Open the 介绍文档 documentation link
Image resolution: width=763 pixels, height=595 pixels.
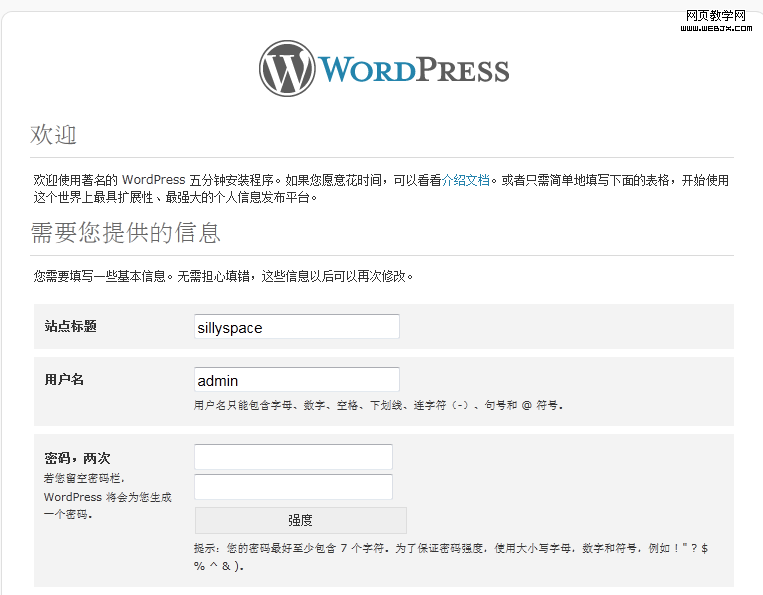pos(466,181)
